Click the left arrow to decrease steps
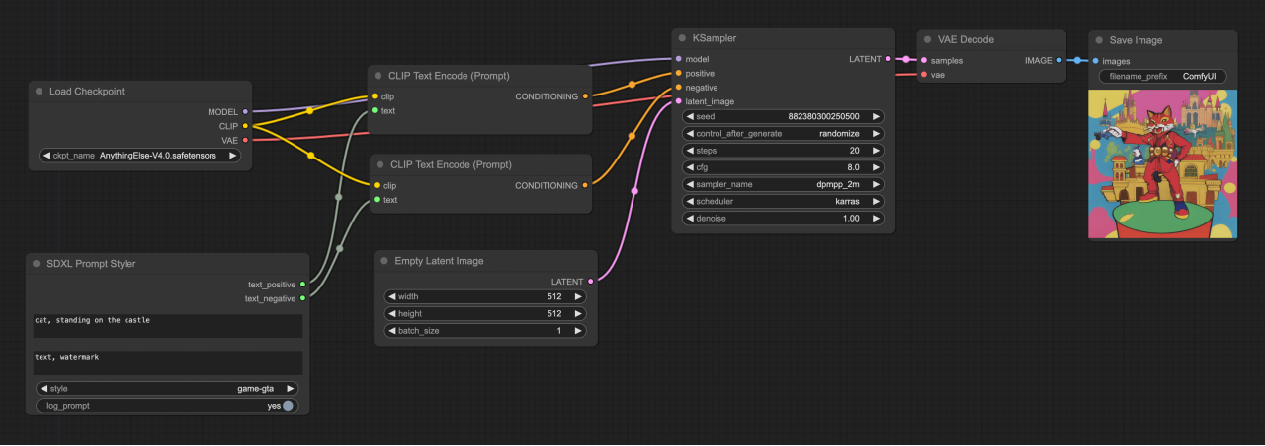Screen dimensions: 1265x446 click(x=689, y=150)
